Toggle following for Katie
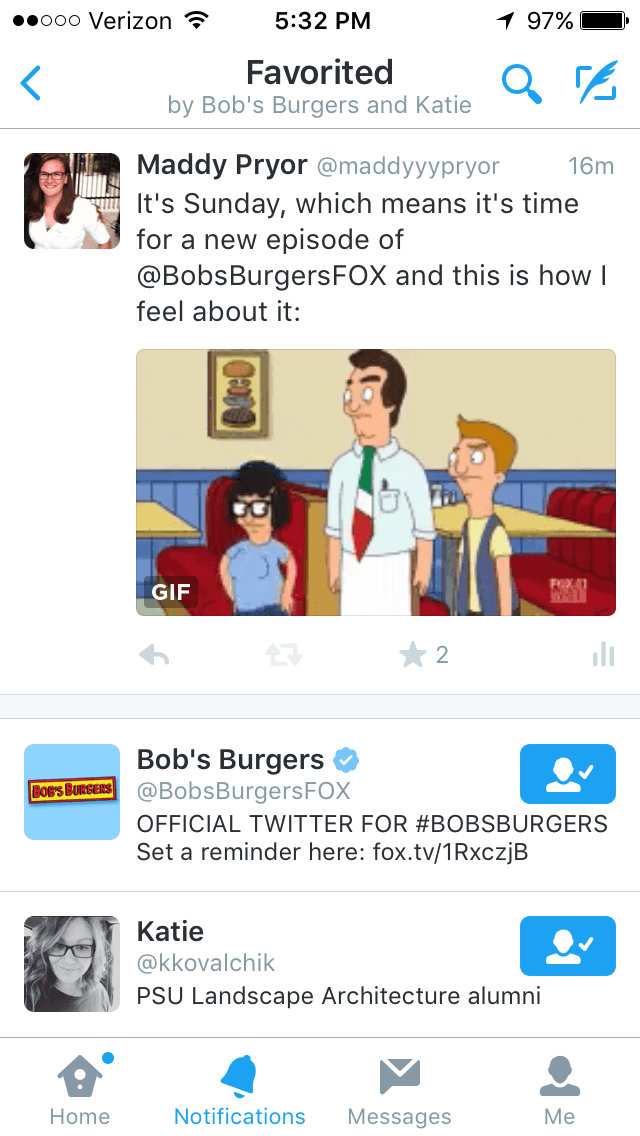640x1136 pixels. (x=568, y=945)
